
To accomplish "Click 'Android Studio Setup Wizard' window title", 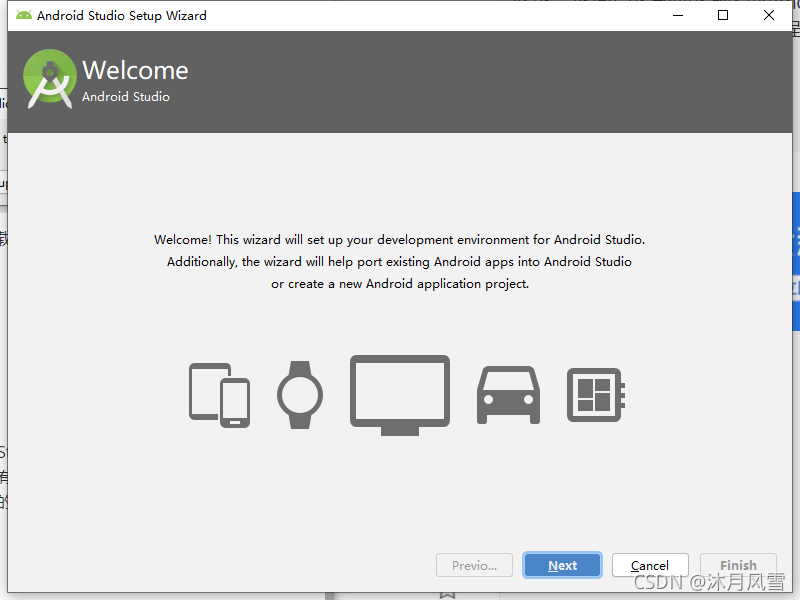I will pos(122,16).
